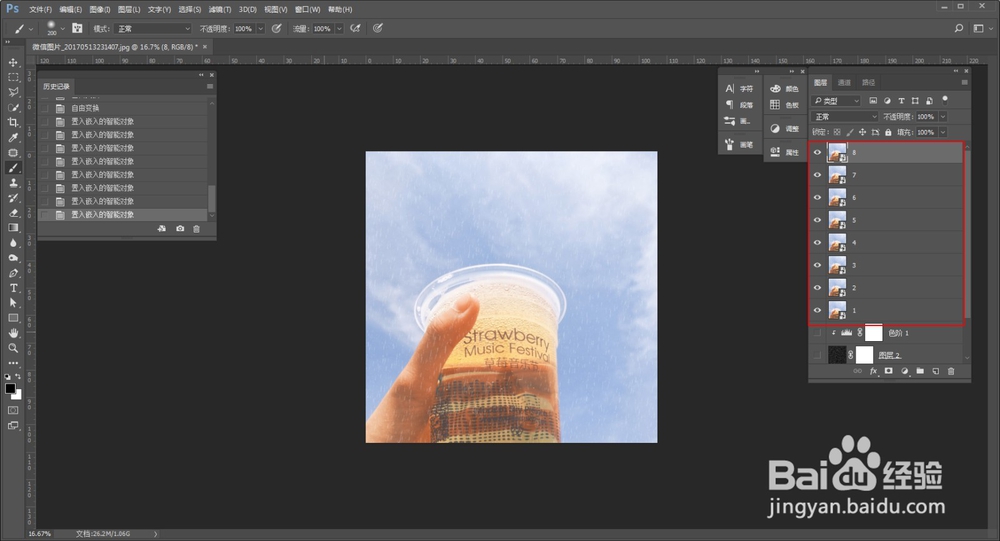Open the 窗口(W) menu

point(307,10)
